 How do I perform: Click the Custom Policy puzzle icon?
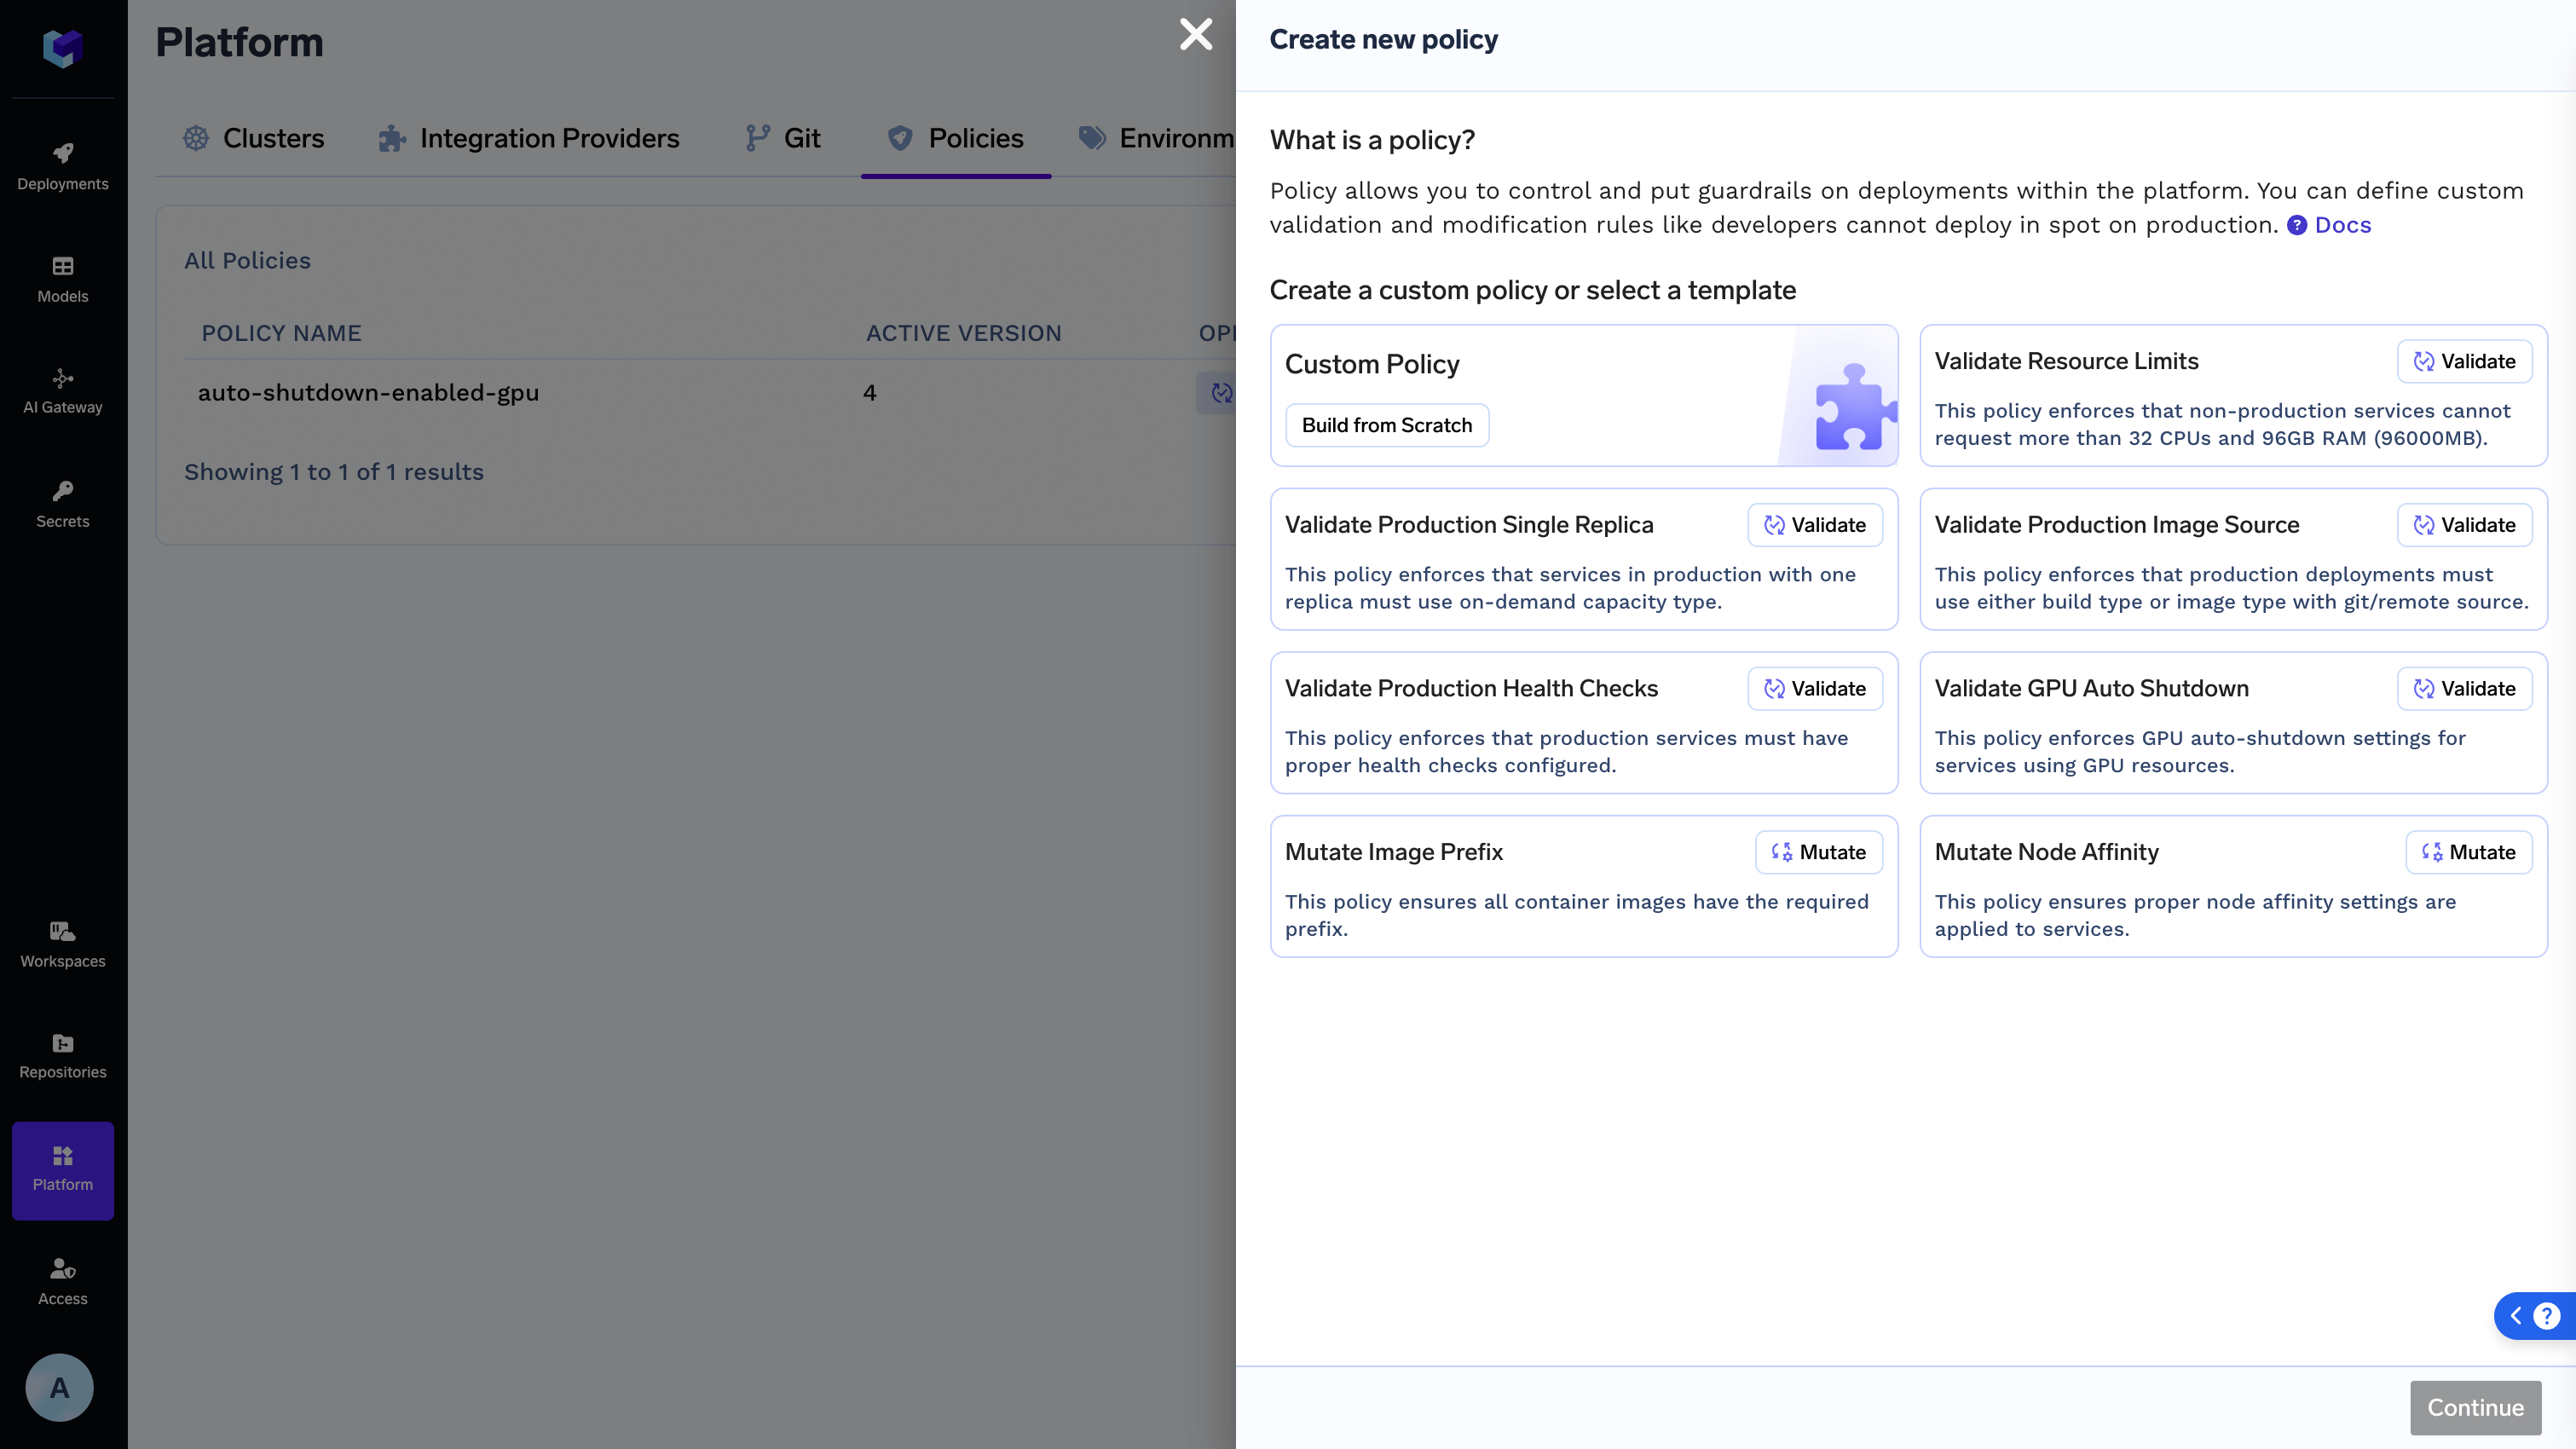coord(1856,406)
